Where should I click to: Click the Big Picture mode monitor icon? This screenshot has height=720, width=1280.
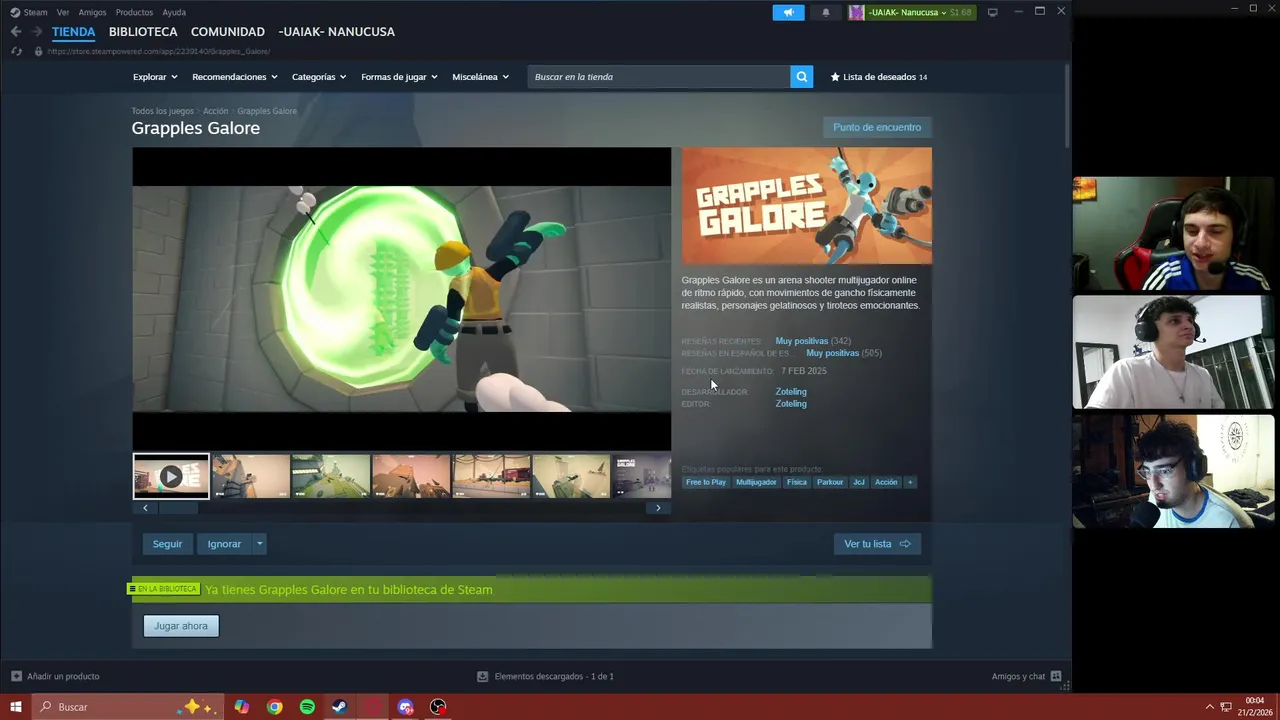click(992, 12)
